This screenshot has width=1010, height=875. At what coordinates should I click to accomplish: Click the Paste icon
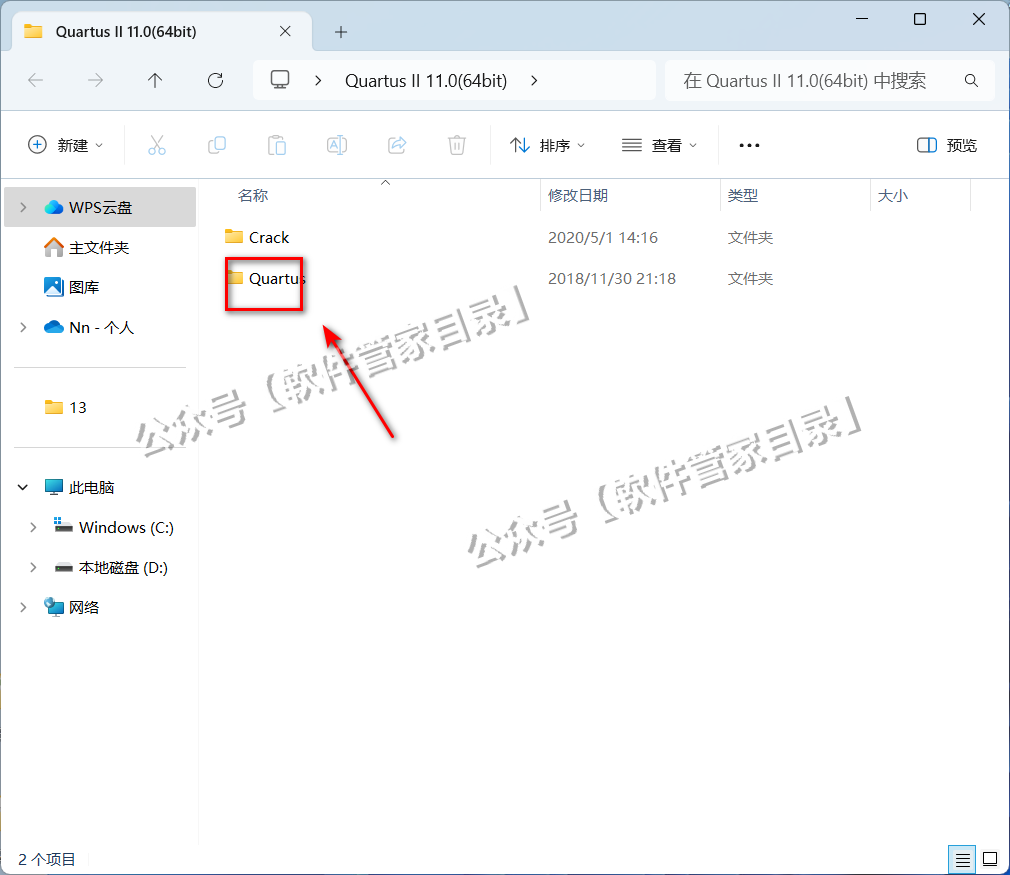tap(277, 145)
